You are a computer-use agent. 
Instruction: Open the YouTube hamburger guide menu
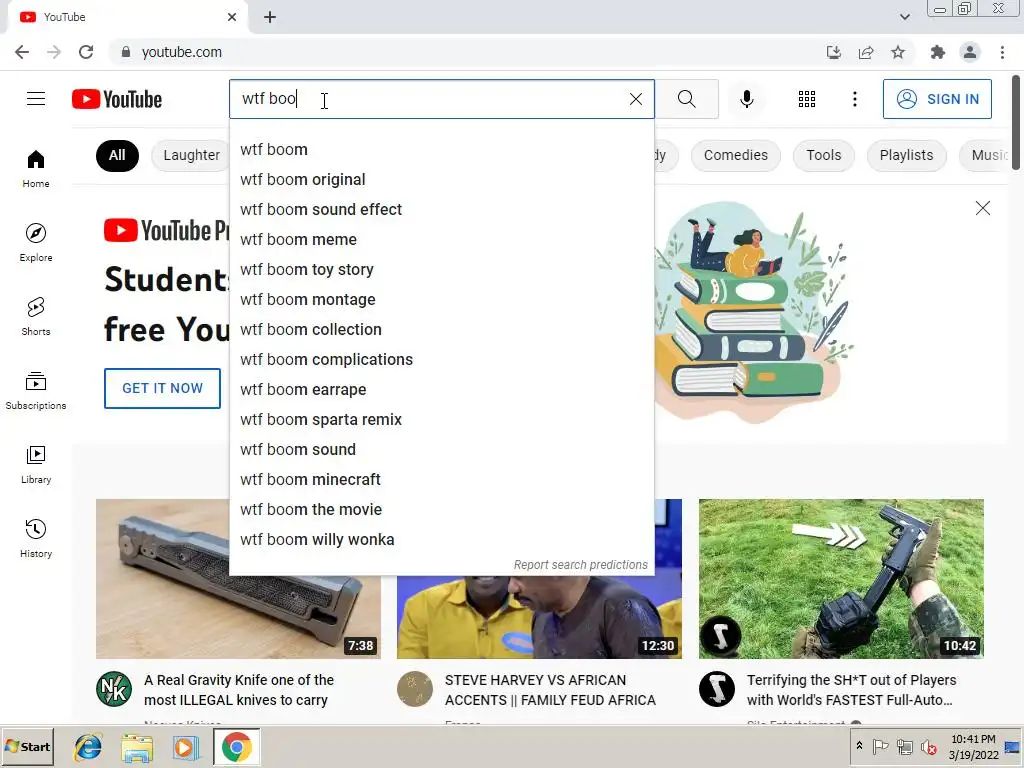click(x=36, y=99)
